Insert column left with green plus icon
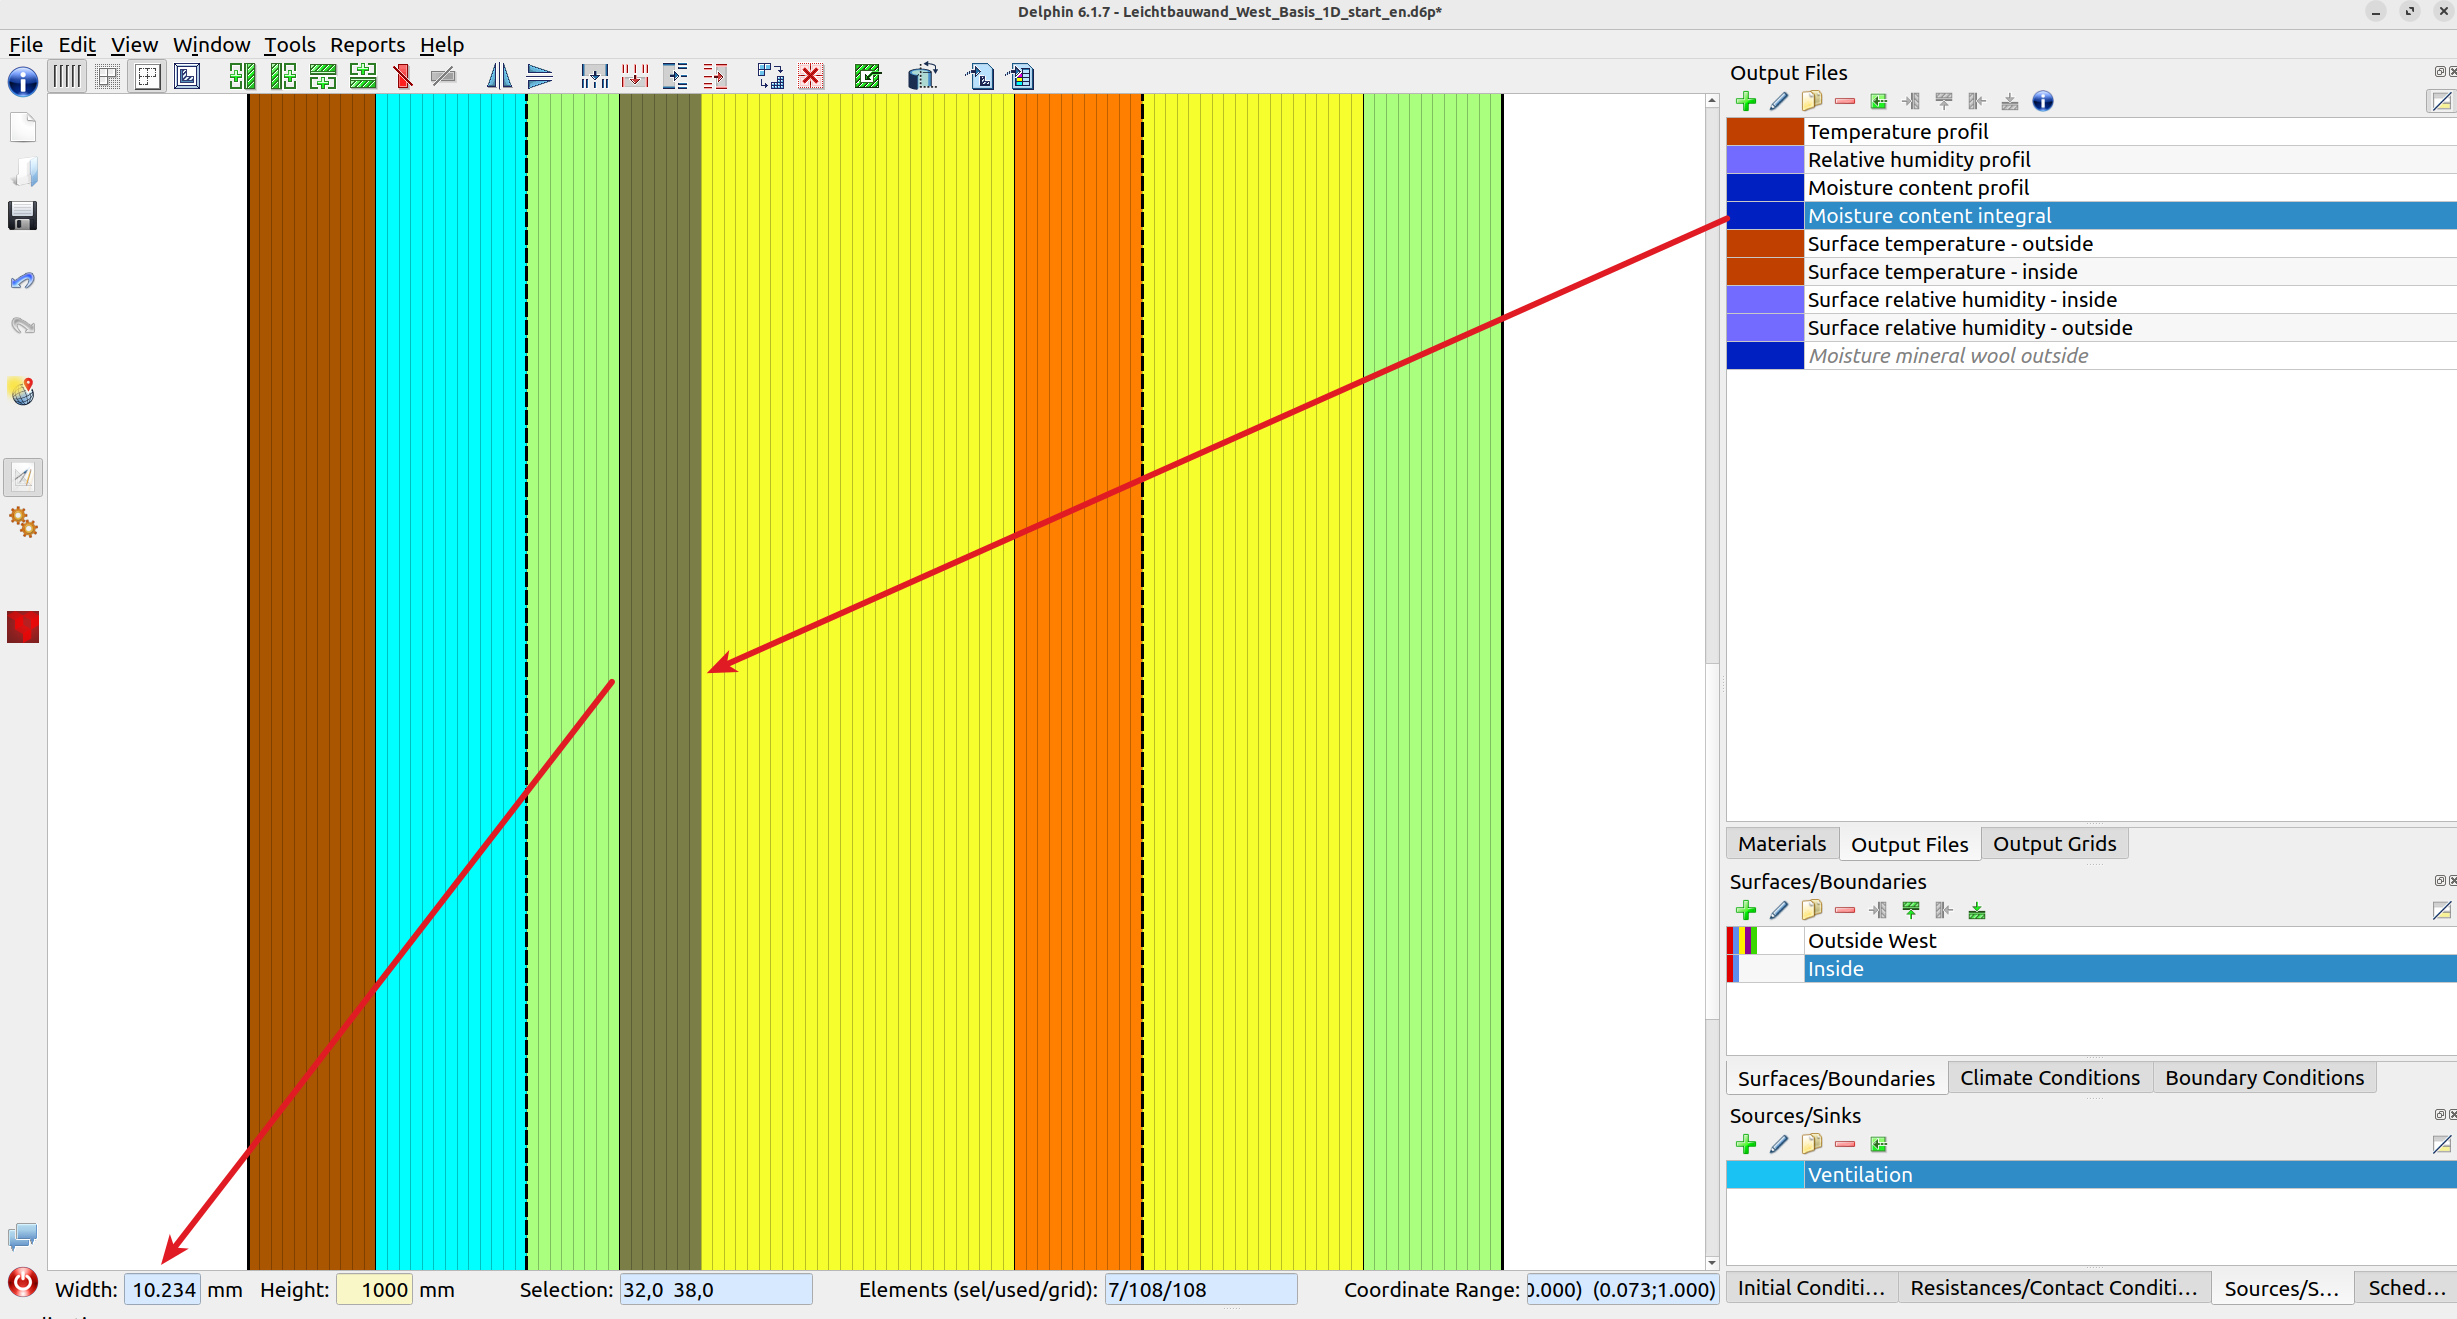This screenshot has width=2457, height=1319. [x=242, y=76]
